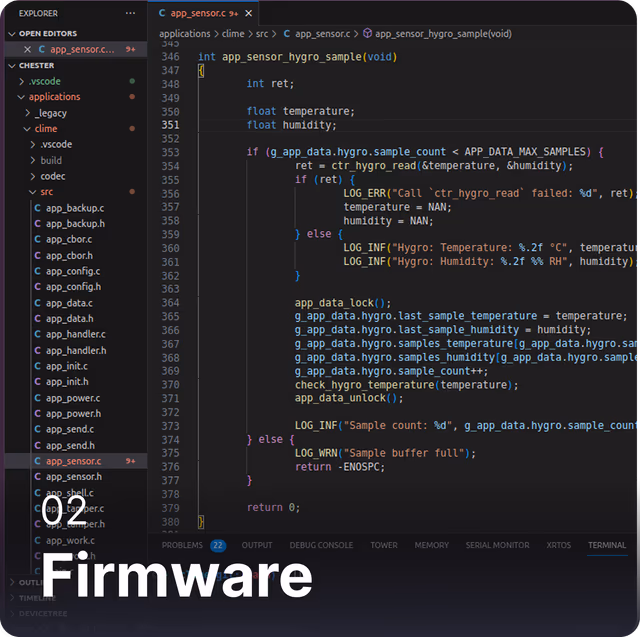Open app_backup.c file
The height and width of the screenshot is (637, 640).
75,208
